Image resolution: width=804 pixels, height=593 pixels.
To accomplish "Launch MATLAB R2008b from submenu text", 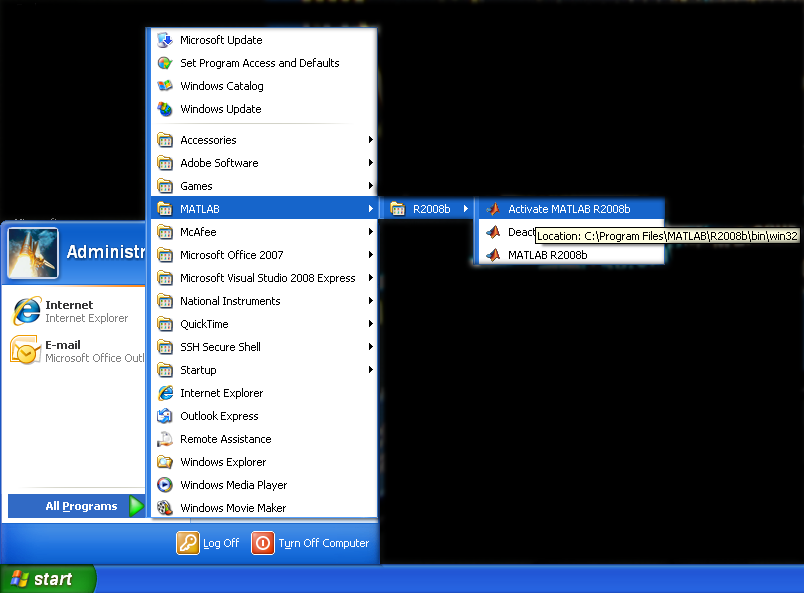I will click(547, 255).
